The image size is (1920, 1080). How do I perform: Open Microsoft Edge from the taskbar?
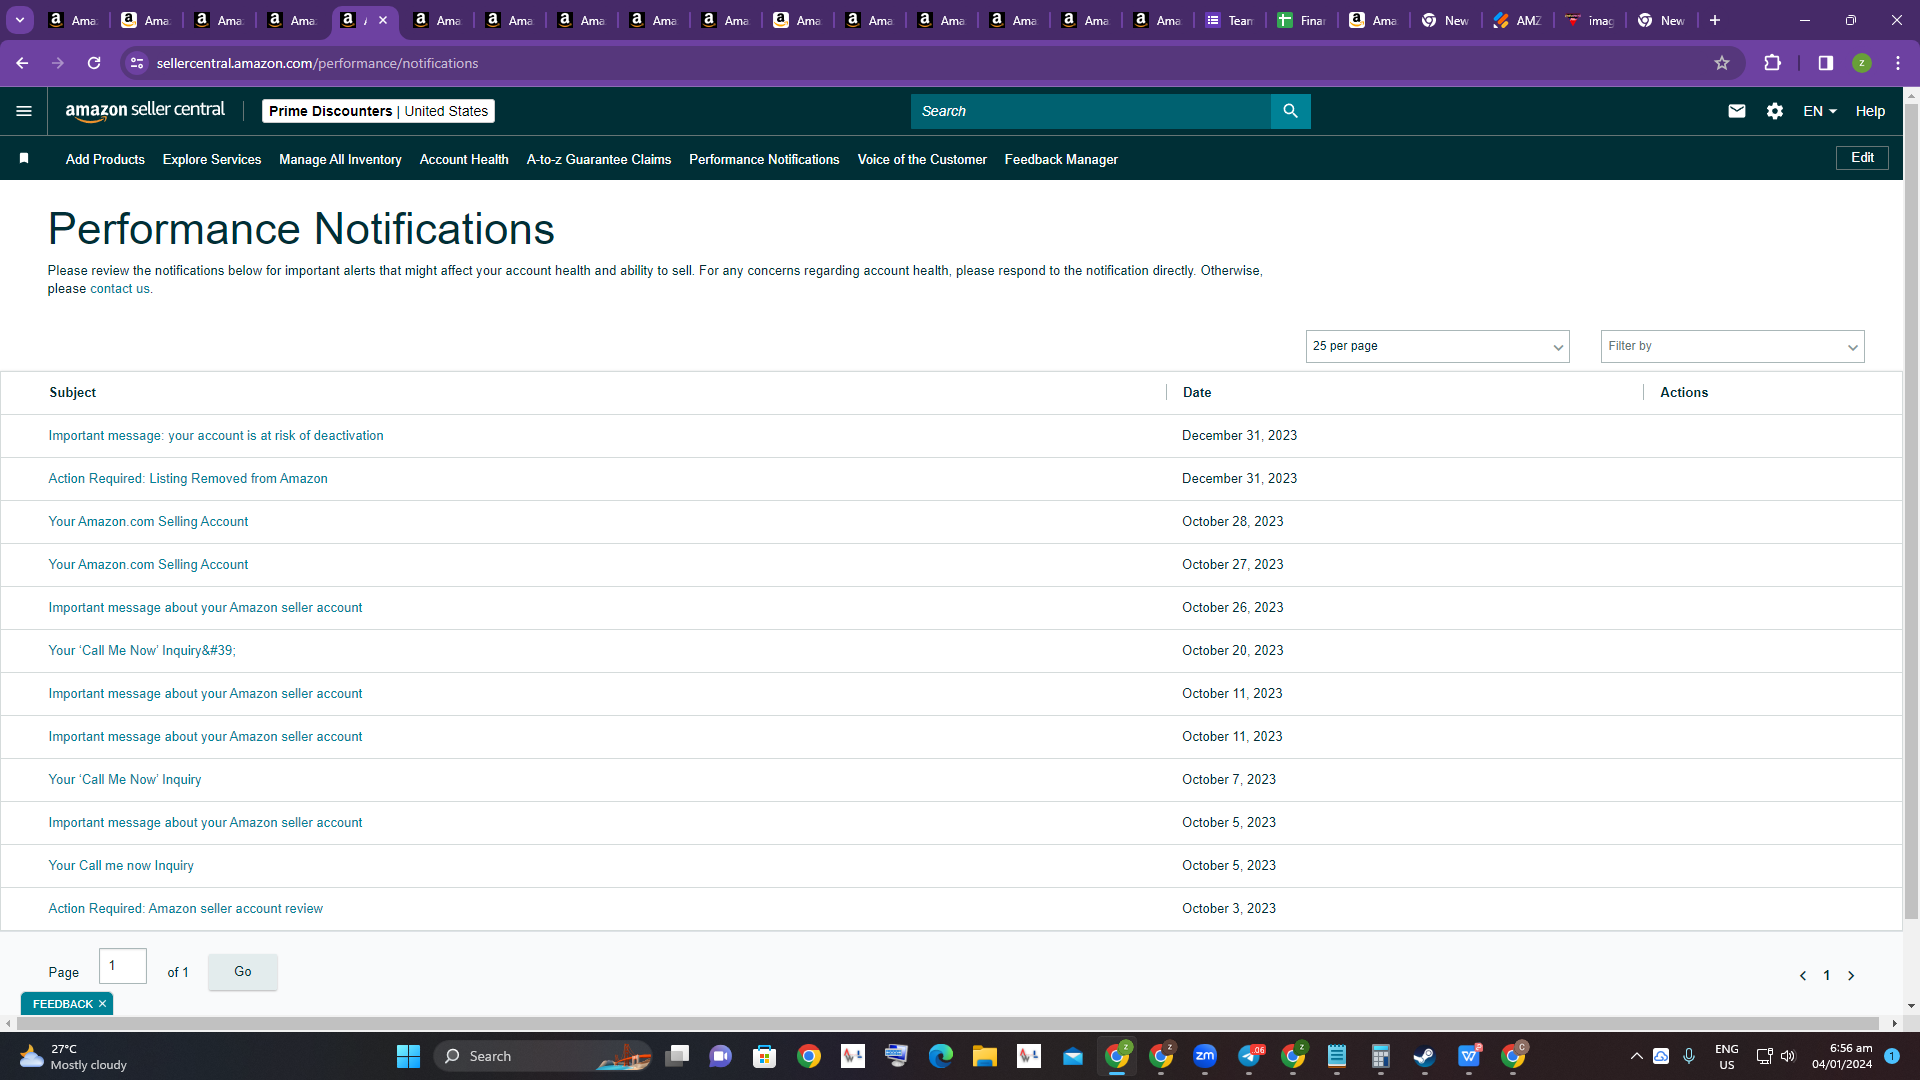coord(941,1056)
